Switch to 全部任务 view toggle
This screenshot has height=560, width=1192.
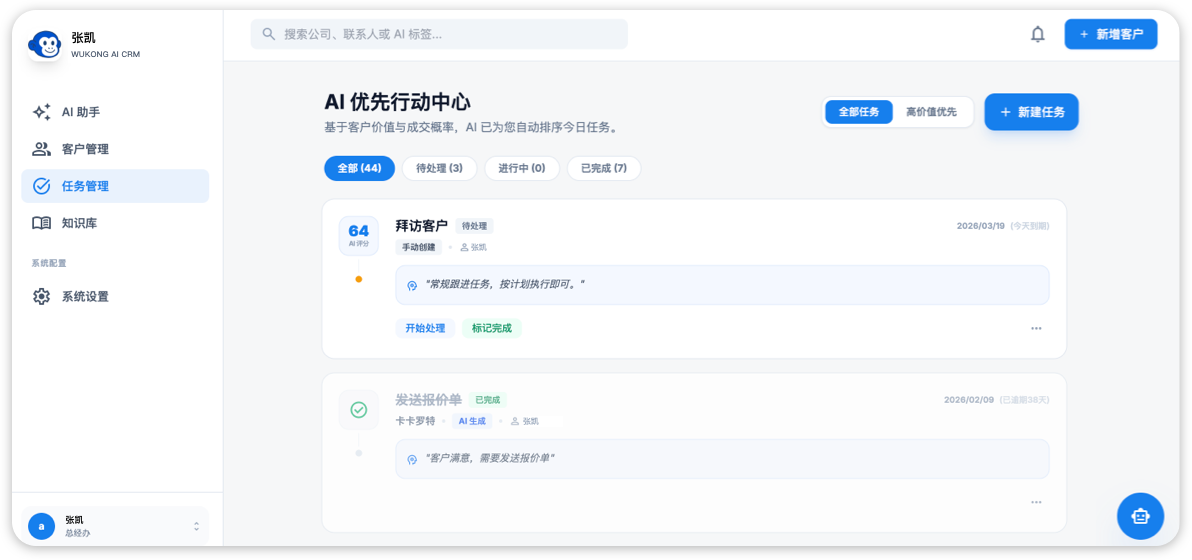click(858, 112)
